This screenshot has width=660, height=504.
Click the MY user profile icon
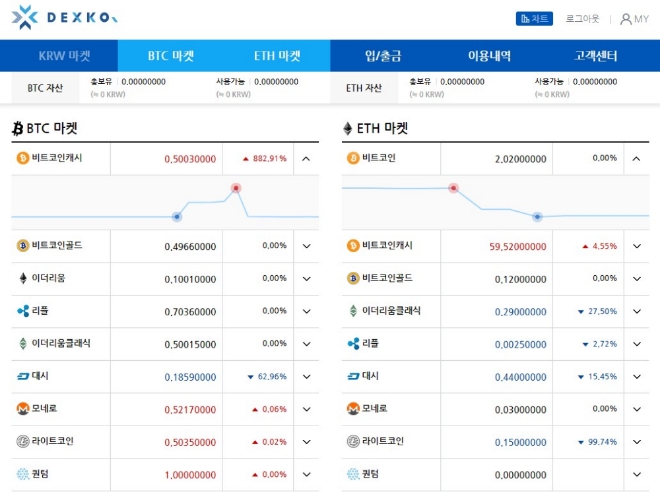tap(625, 19)
